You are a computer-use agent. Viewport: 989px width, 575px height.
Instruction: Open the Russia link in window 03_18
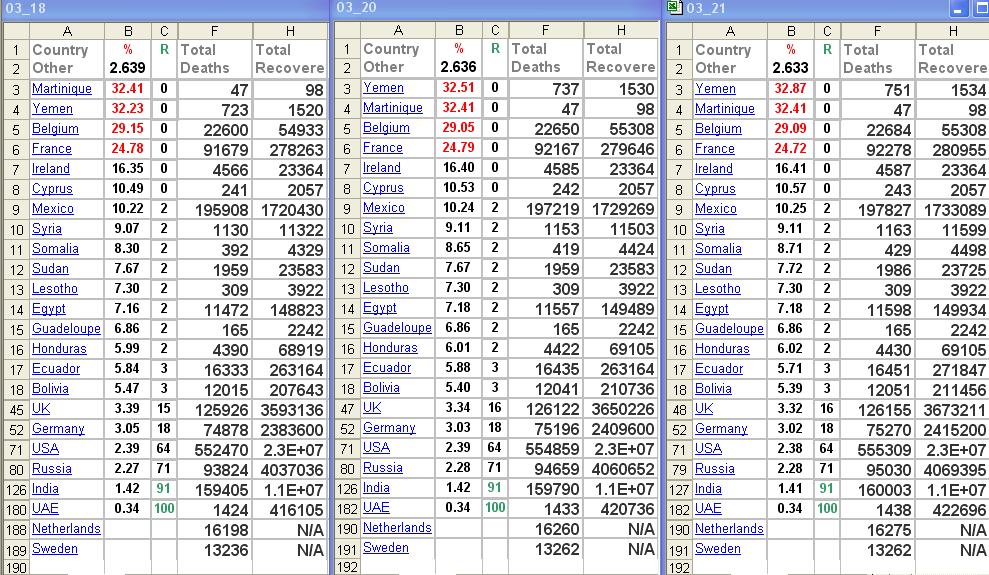pyautogui.click(x=52, y=468)
